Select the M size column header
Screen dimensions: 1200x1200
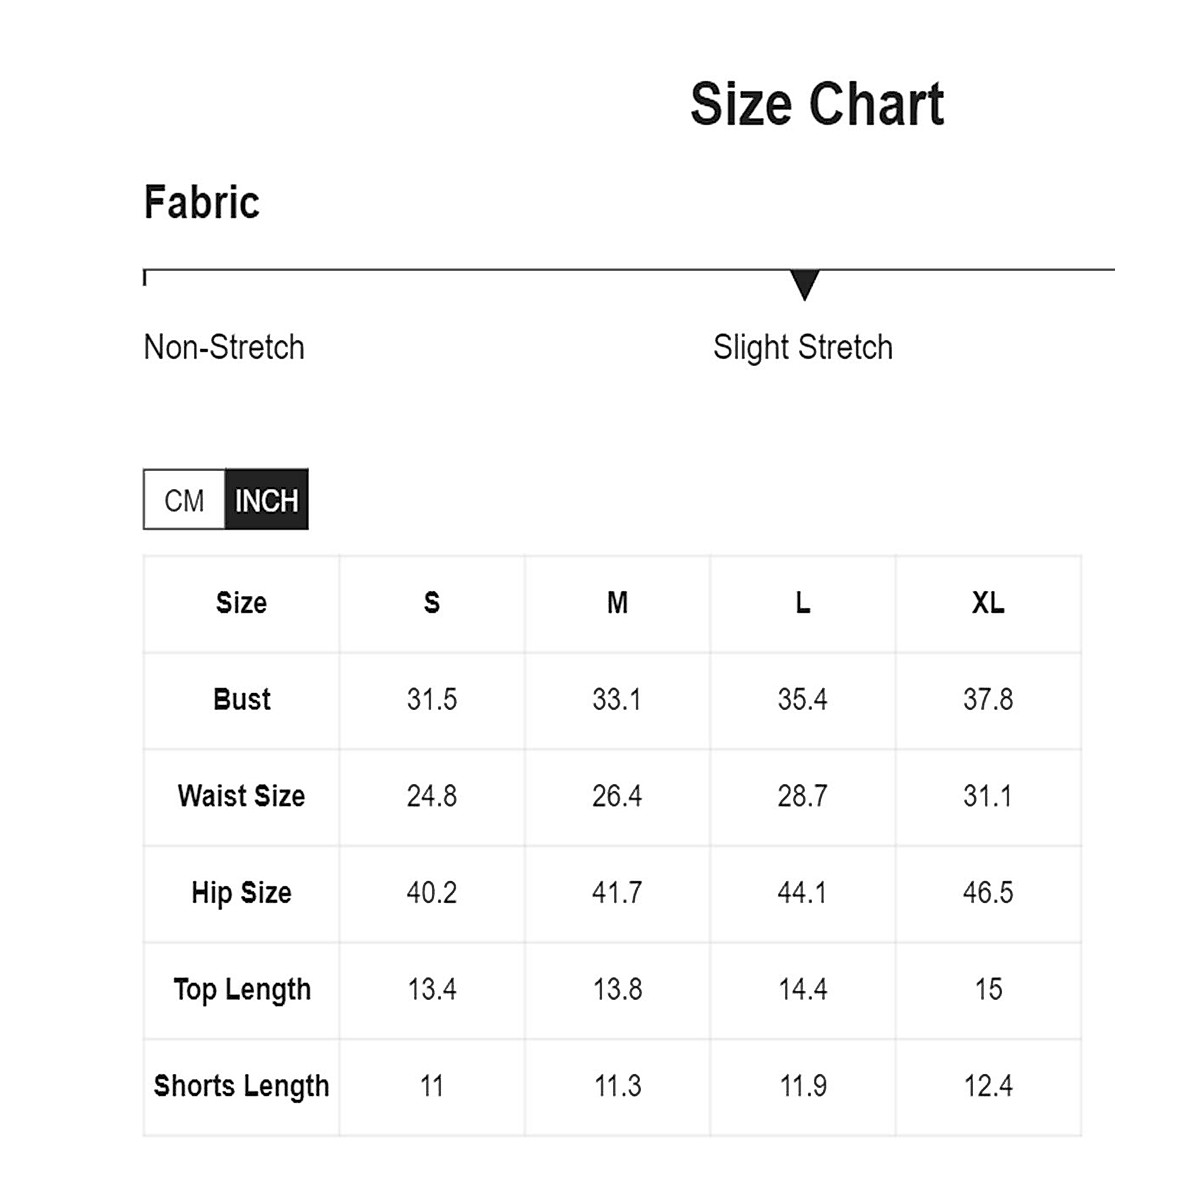point(617,603)
